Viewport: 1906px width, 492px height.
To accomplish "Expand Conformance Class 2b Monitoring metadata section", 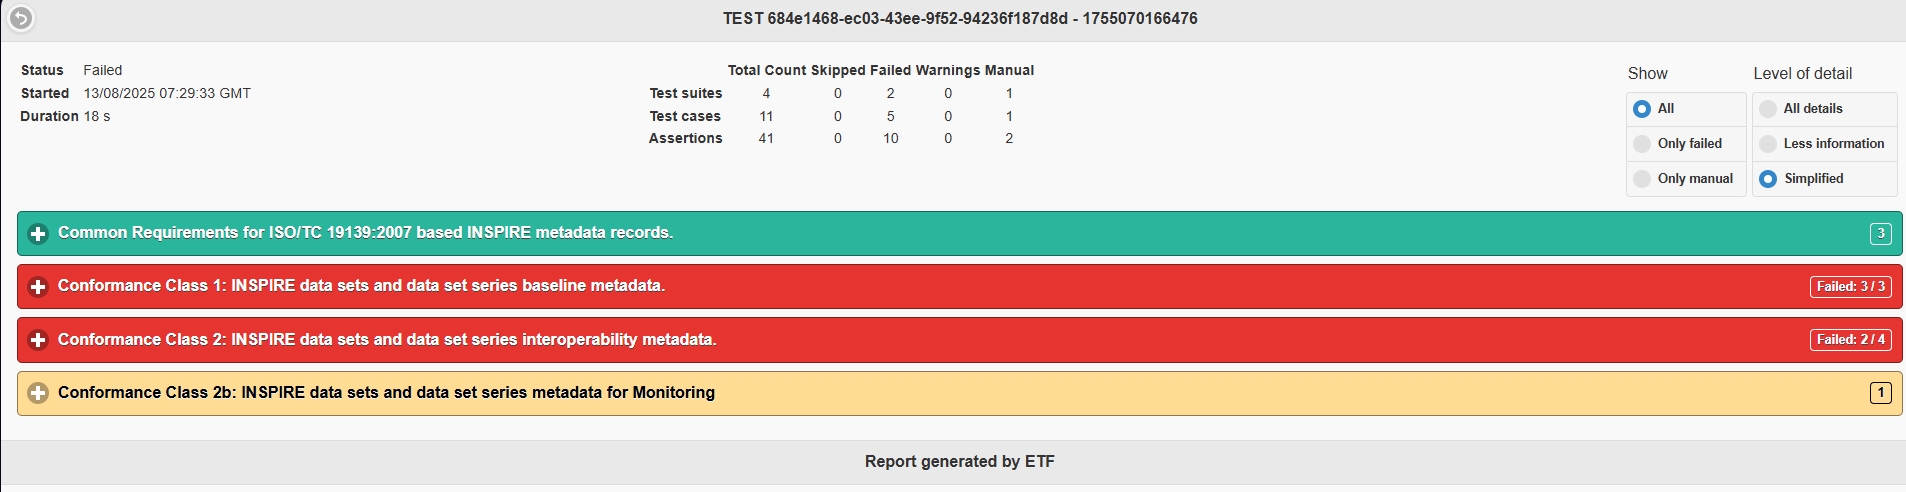I will tap(386, 393).
